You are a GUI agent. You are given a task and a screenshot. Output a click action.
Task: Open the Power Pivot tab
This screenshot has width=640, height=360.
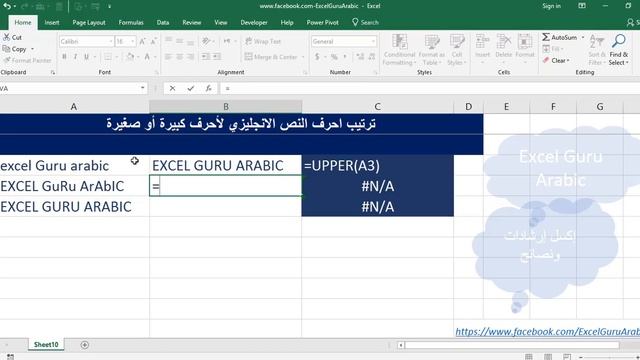pos(322,22)
